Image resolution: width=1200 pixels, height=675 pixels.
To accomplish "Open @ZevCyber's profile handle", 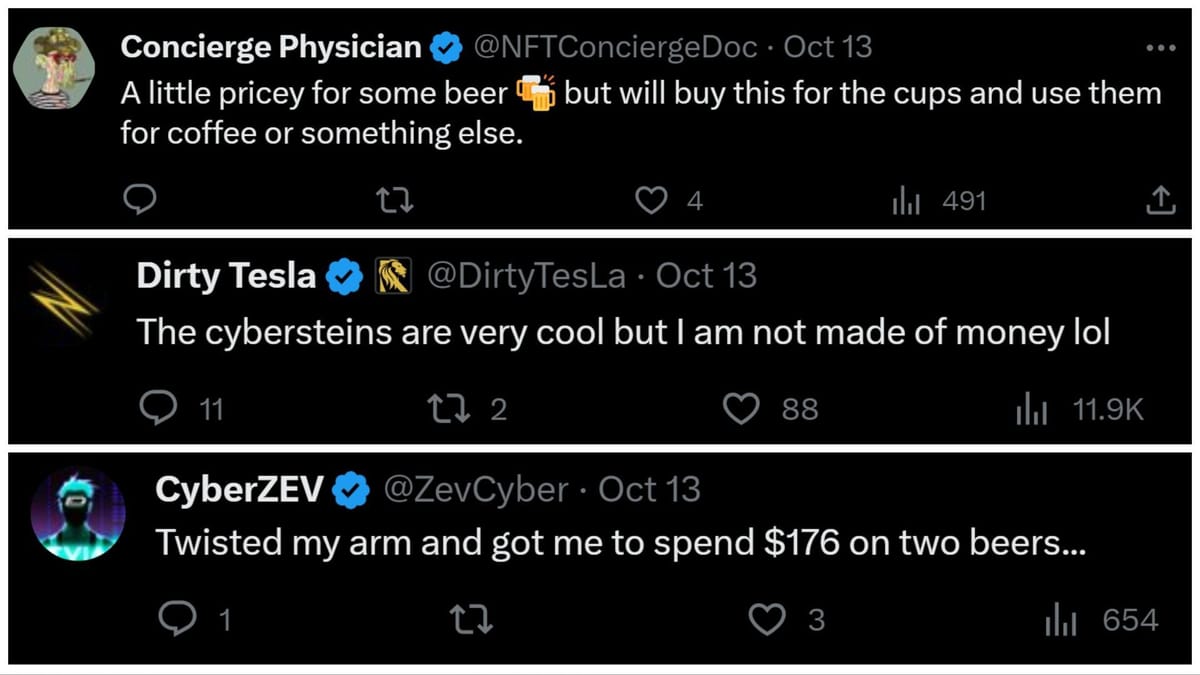I will click(x=477, y=489).
